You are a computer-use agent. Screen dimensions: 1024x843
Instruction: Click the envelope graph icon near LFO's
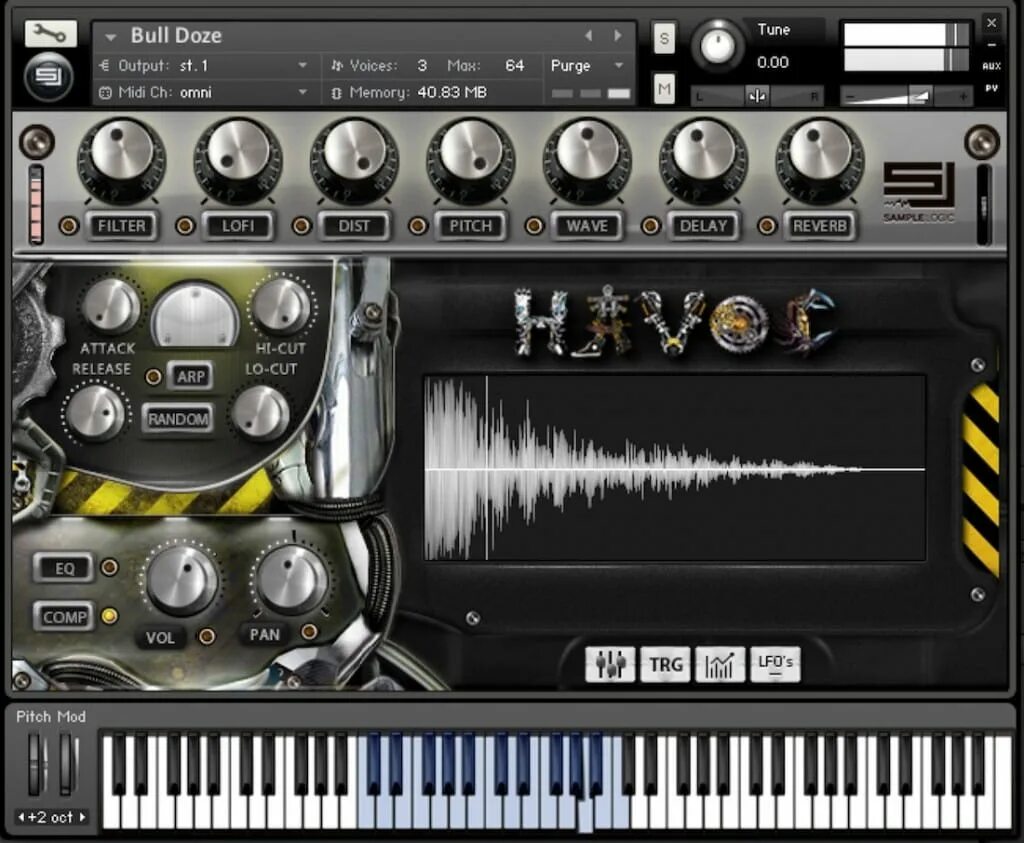(721, 663)
